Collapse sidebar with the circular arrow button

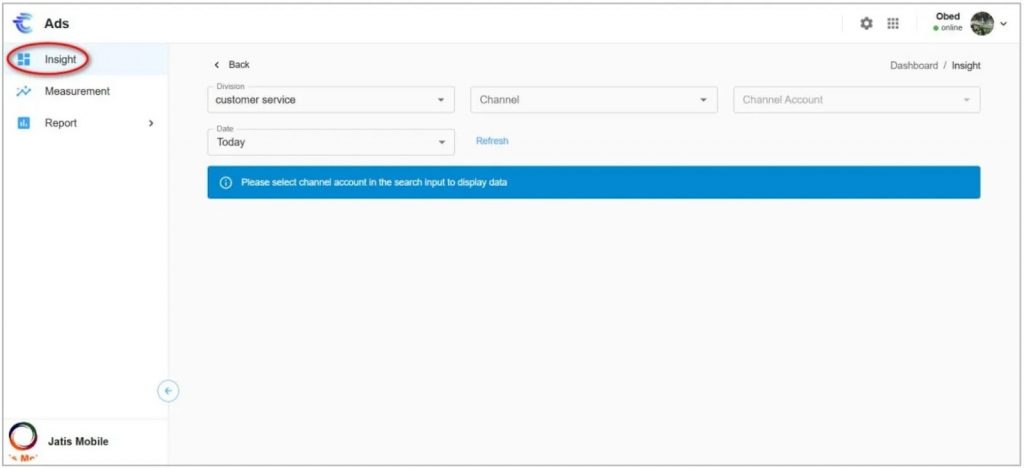(x=169, y=391)
